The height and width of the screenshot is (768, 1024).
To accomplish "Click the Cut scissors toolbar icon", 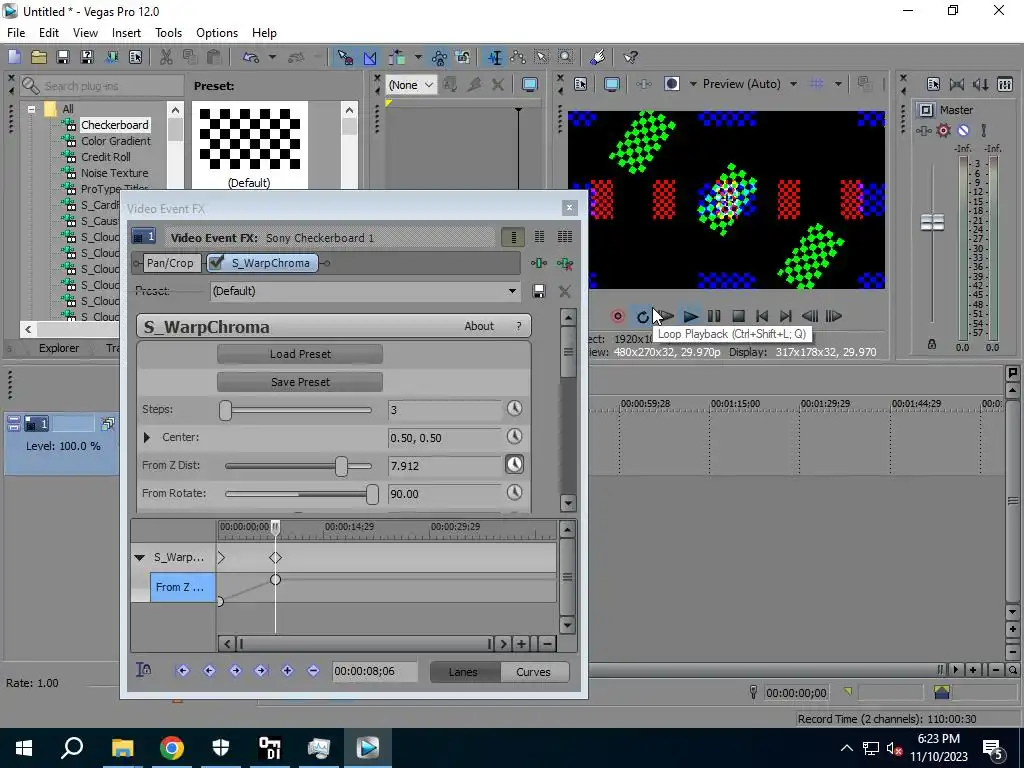I will 166,57.
